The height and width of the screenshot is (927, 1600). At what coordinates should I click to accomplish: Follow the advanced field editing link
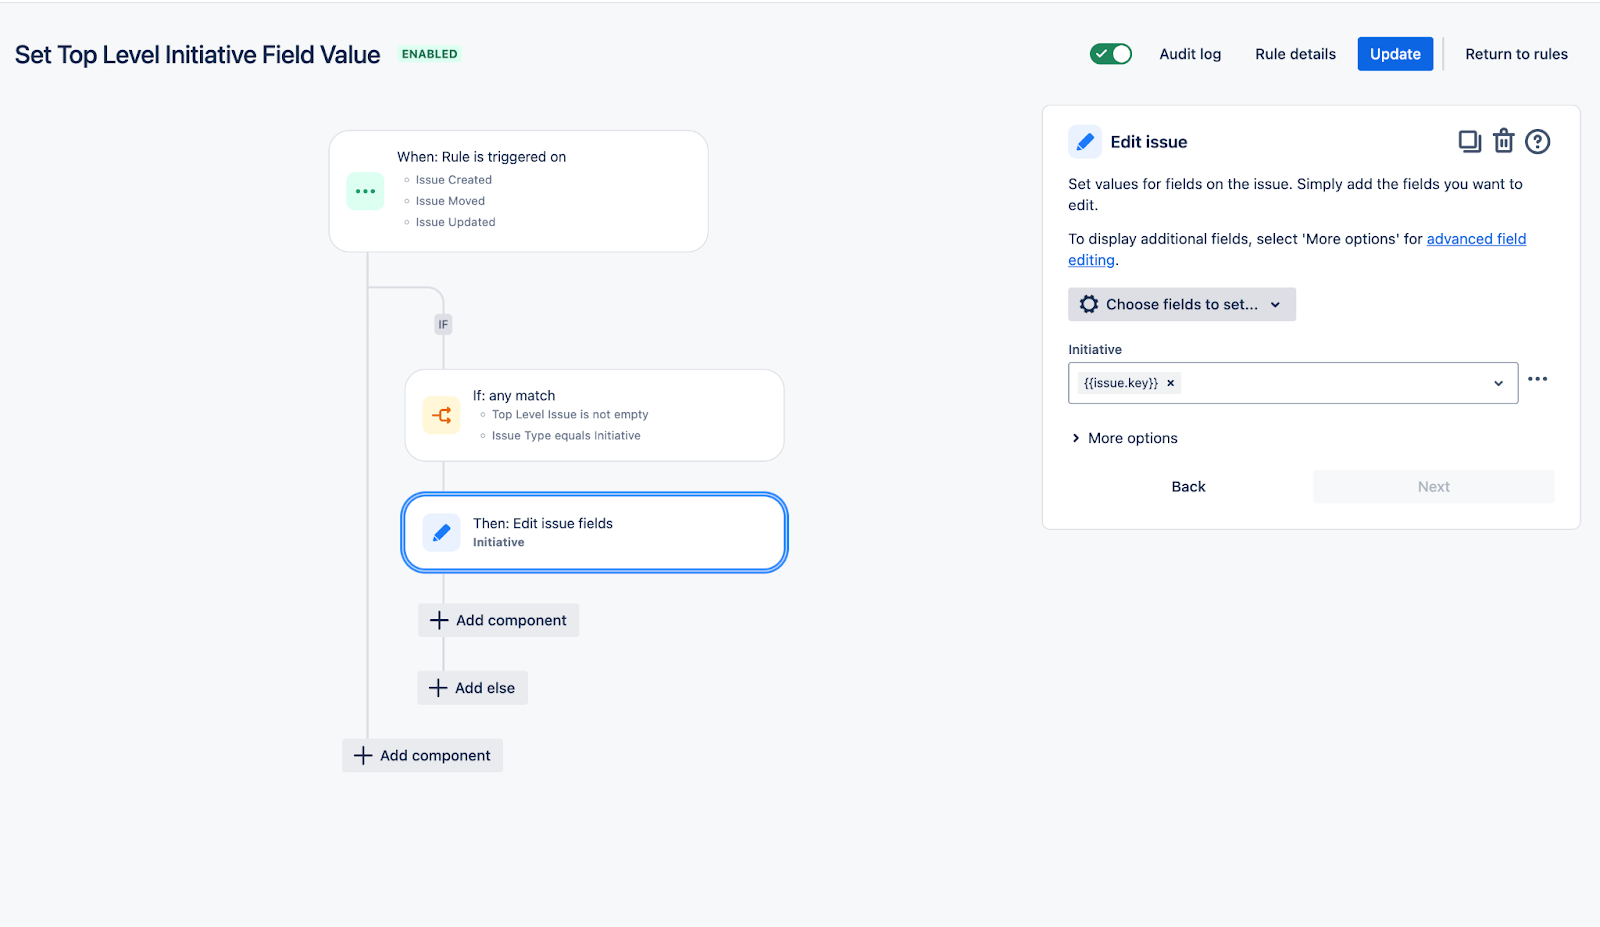(1475, 239)
